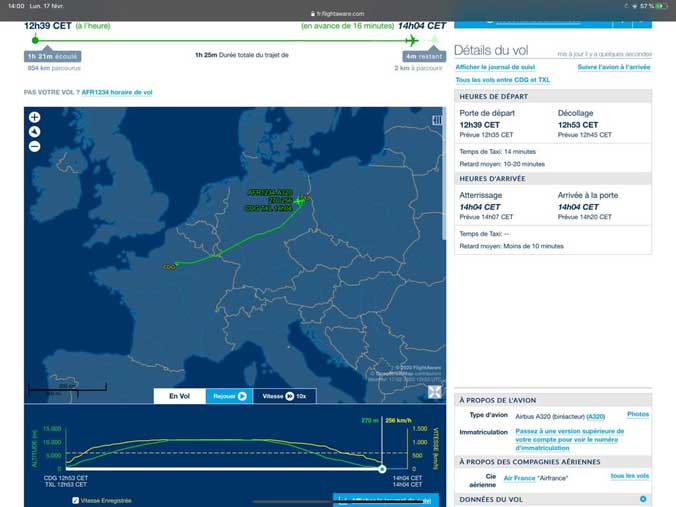
Task: Toggle the Vitesse Enregistrée checkbox
Action: (x=76, y=501)
